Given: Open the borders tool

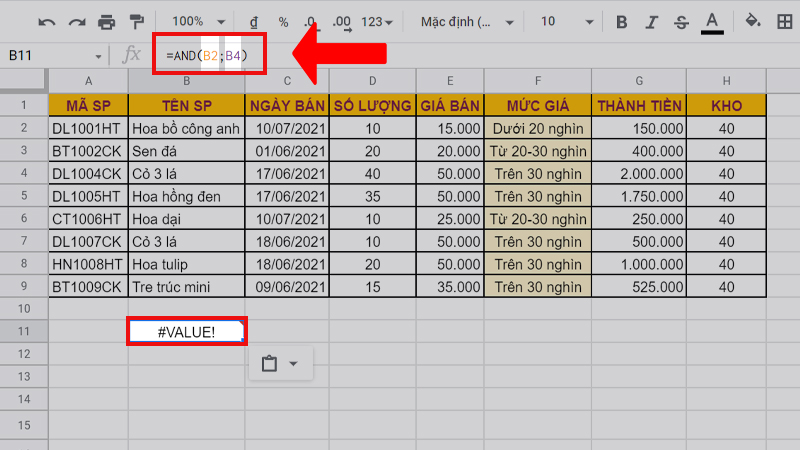Looking at the screenshot, I should pos(785,22).
